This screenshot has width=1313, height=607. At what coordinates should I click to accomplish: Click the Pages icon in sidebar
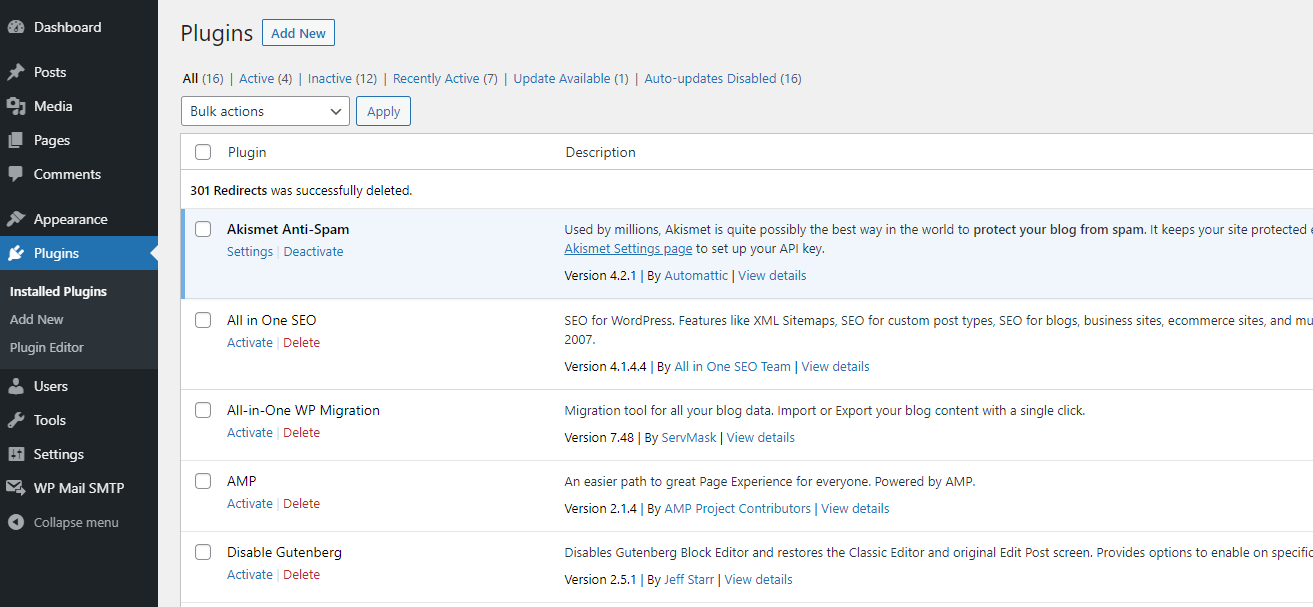pos(16,140)
